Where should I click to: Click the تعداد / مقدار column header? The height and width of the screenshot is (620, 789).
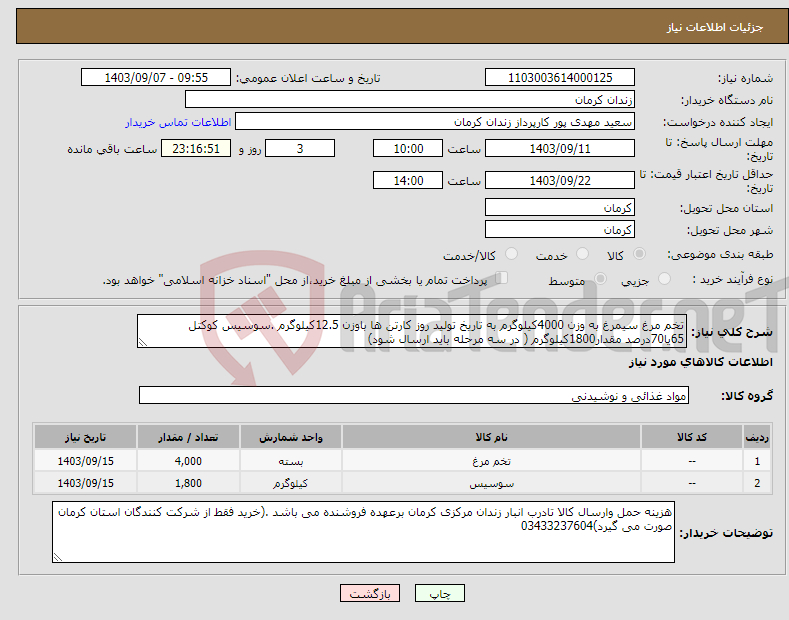(188, 437)
